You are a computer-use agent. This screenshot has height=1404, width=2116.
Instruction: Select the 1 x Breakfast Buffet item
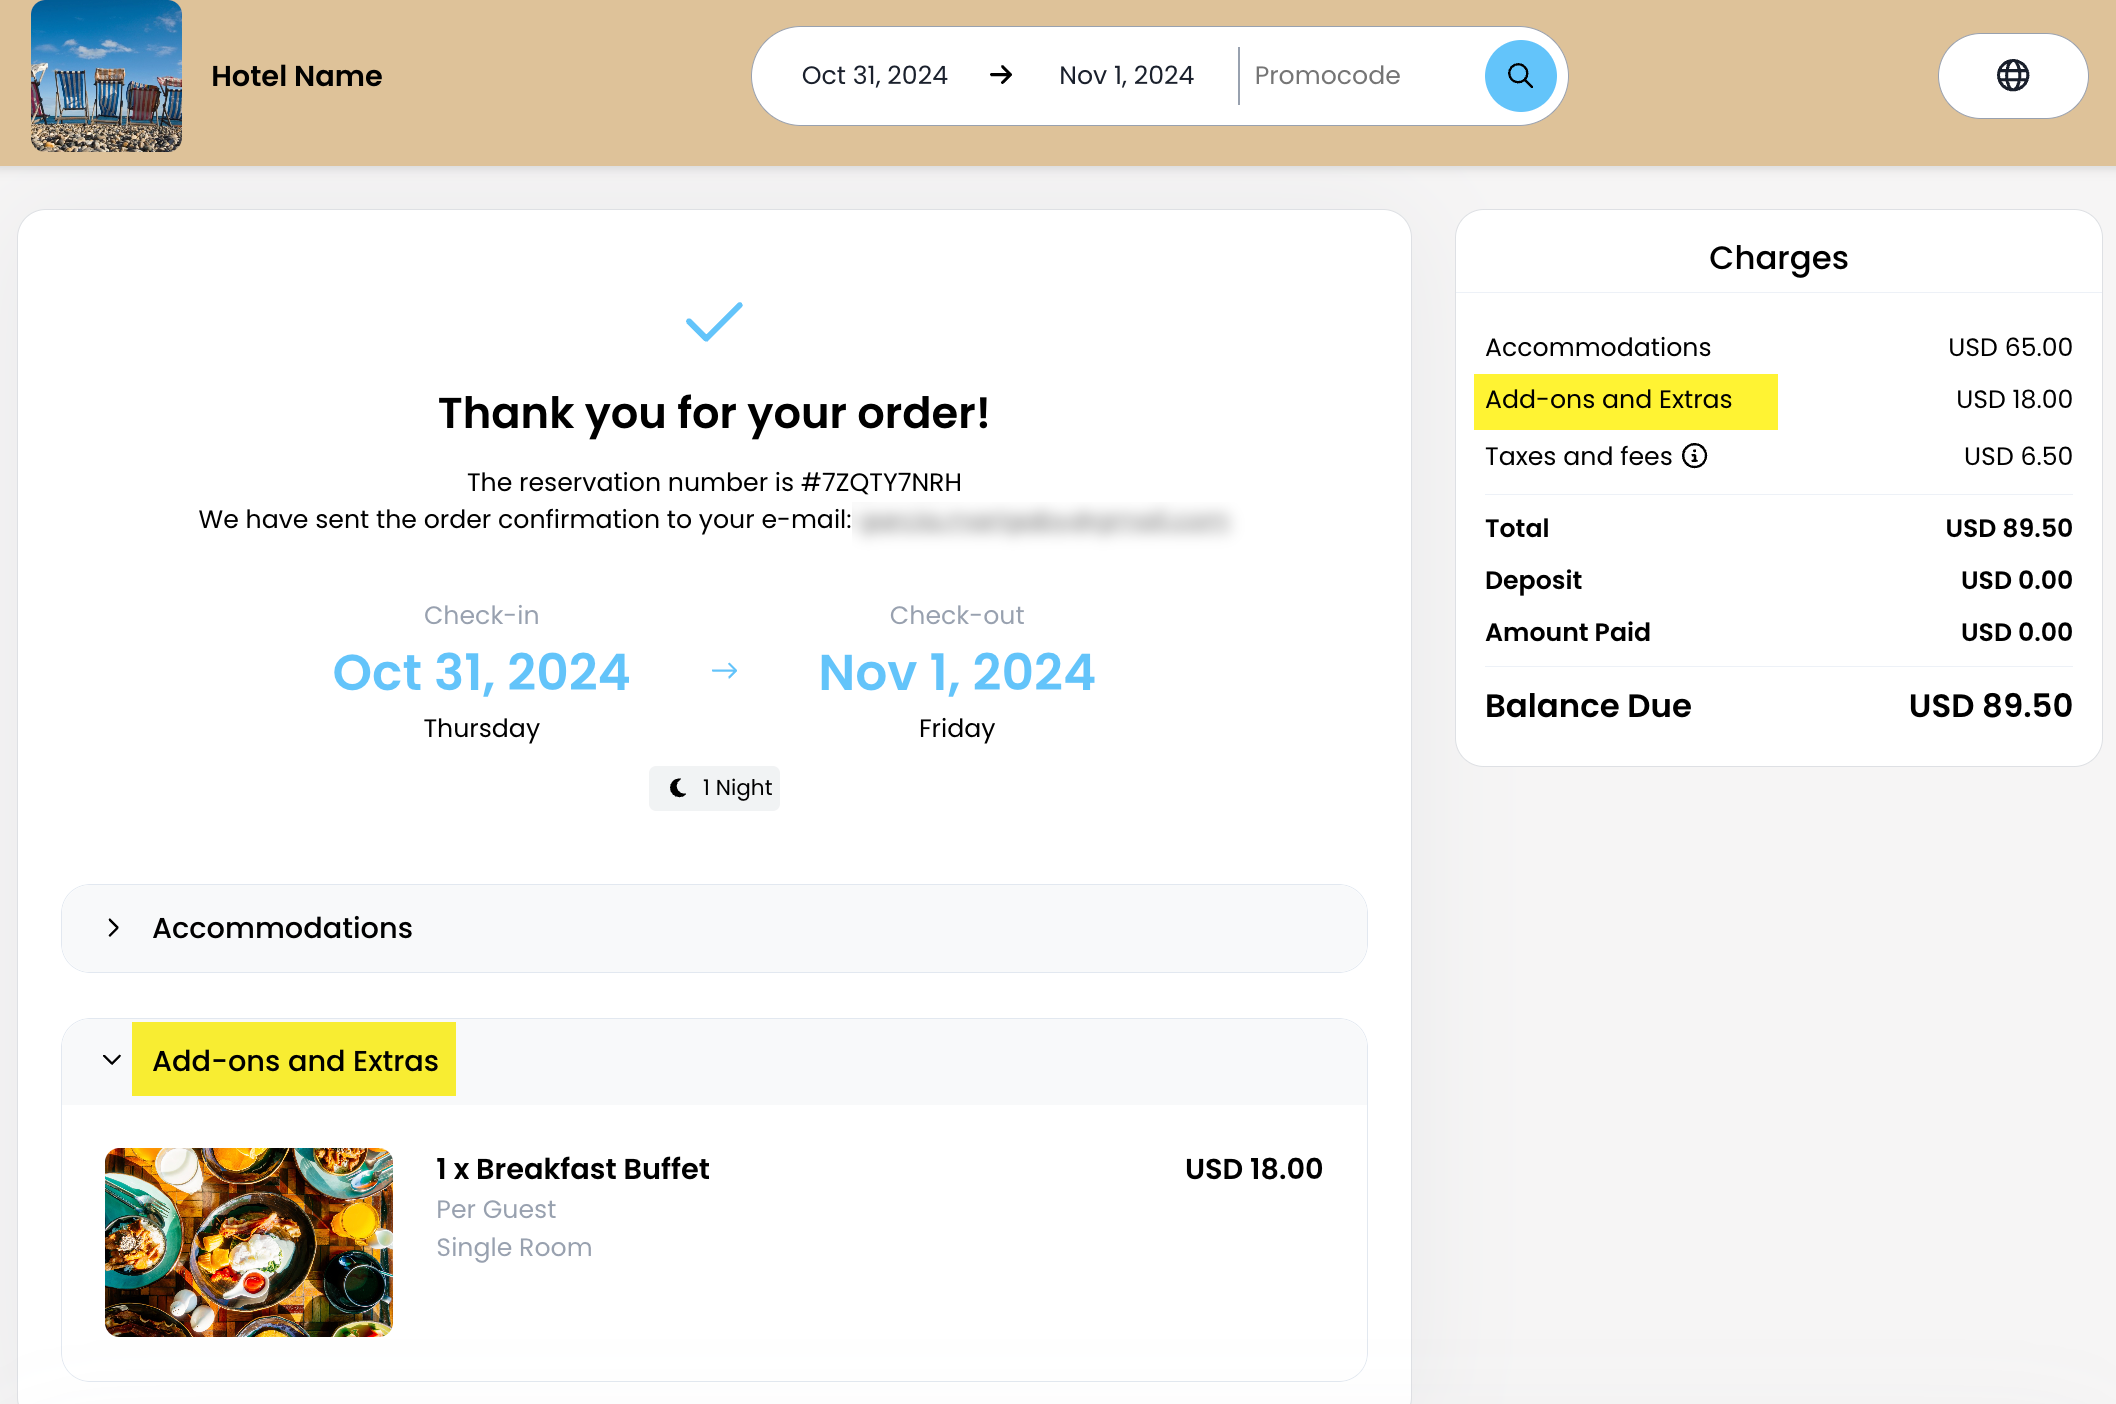pyautogui.click(x=572, y=1169)
